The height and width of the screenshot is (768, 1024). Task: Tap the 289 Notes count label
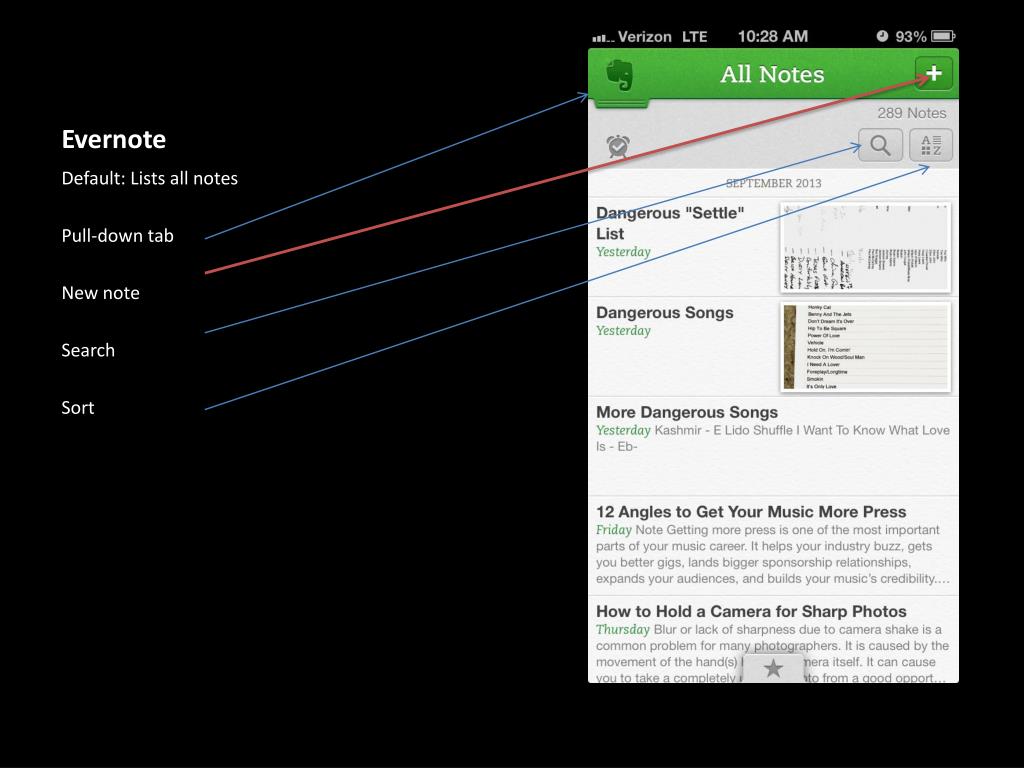[x=911, y=113]
